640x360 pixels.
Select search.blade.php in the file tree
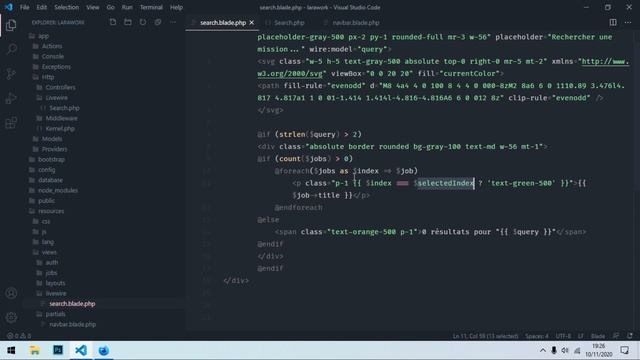[72, 304]
